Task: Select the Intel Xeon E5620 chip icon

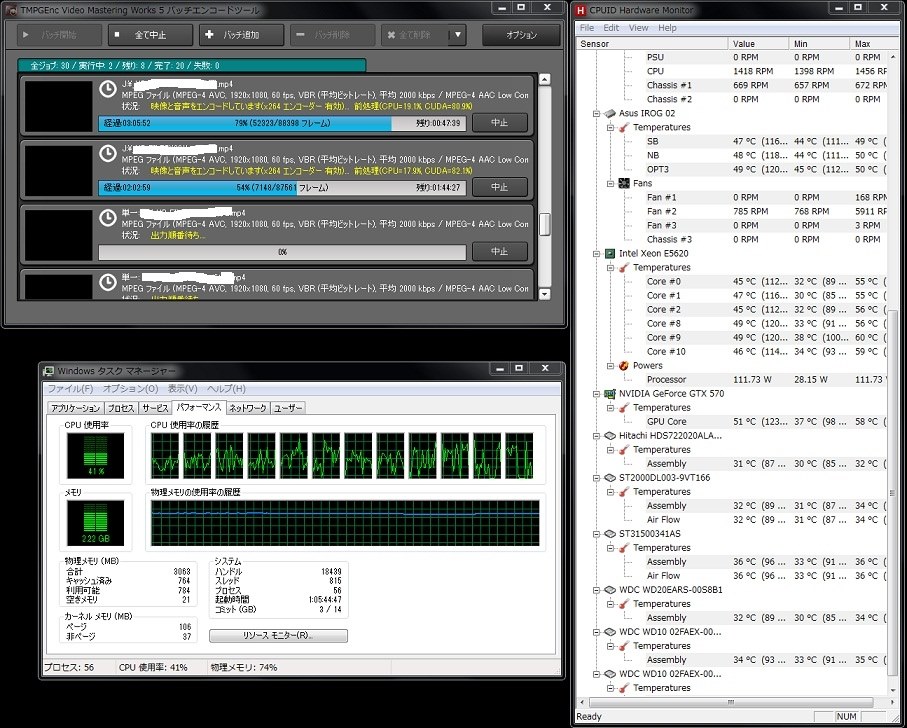Action: pyautogui.click(x=610, y=253)
